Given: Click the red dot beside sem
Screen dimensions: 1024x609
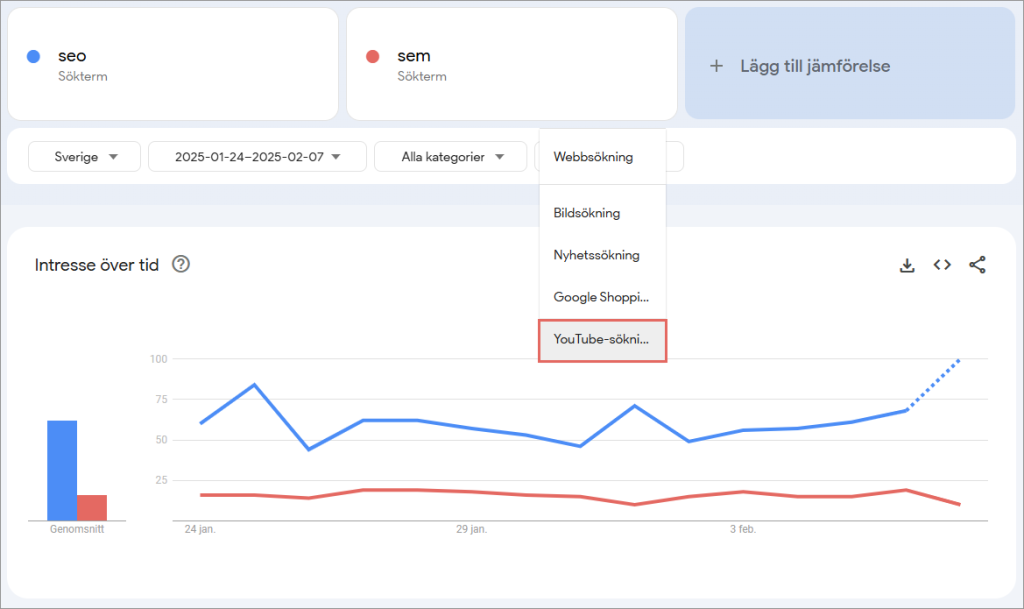Looking at the screenshot, I should [375, 56].
